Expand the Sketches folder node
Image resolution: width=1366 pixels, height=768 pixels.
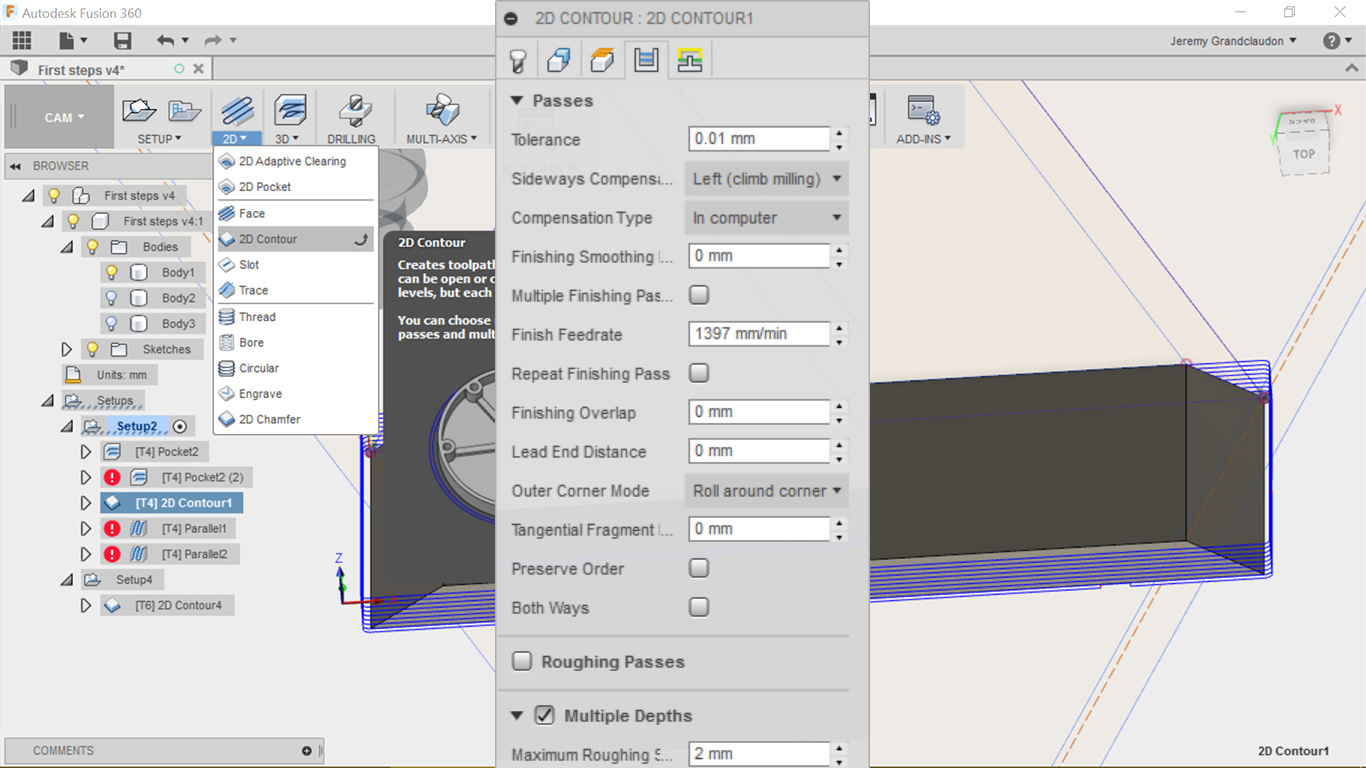click(66, 350)
